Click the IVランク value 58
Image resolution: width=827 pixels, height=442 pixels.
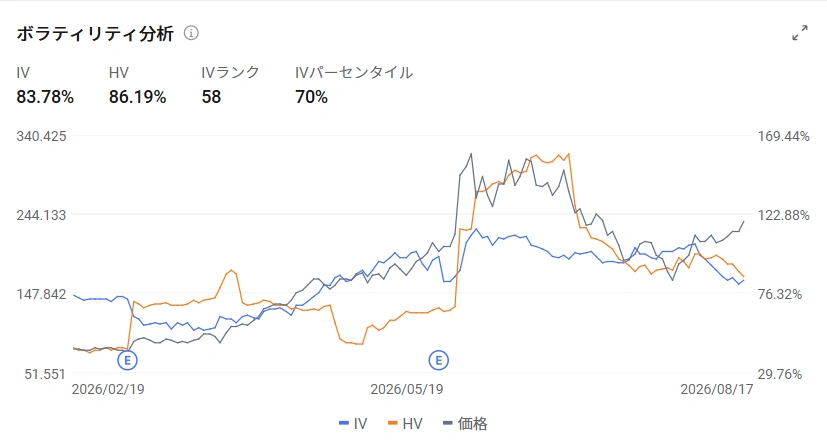211,97
